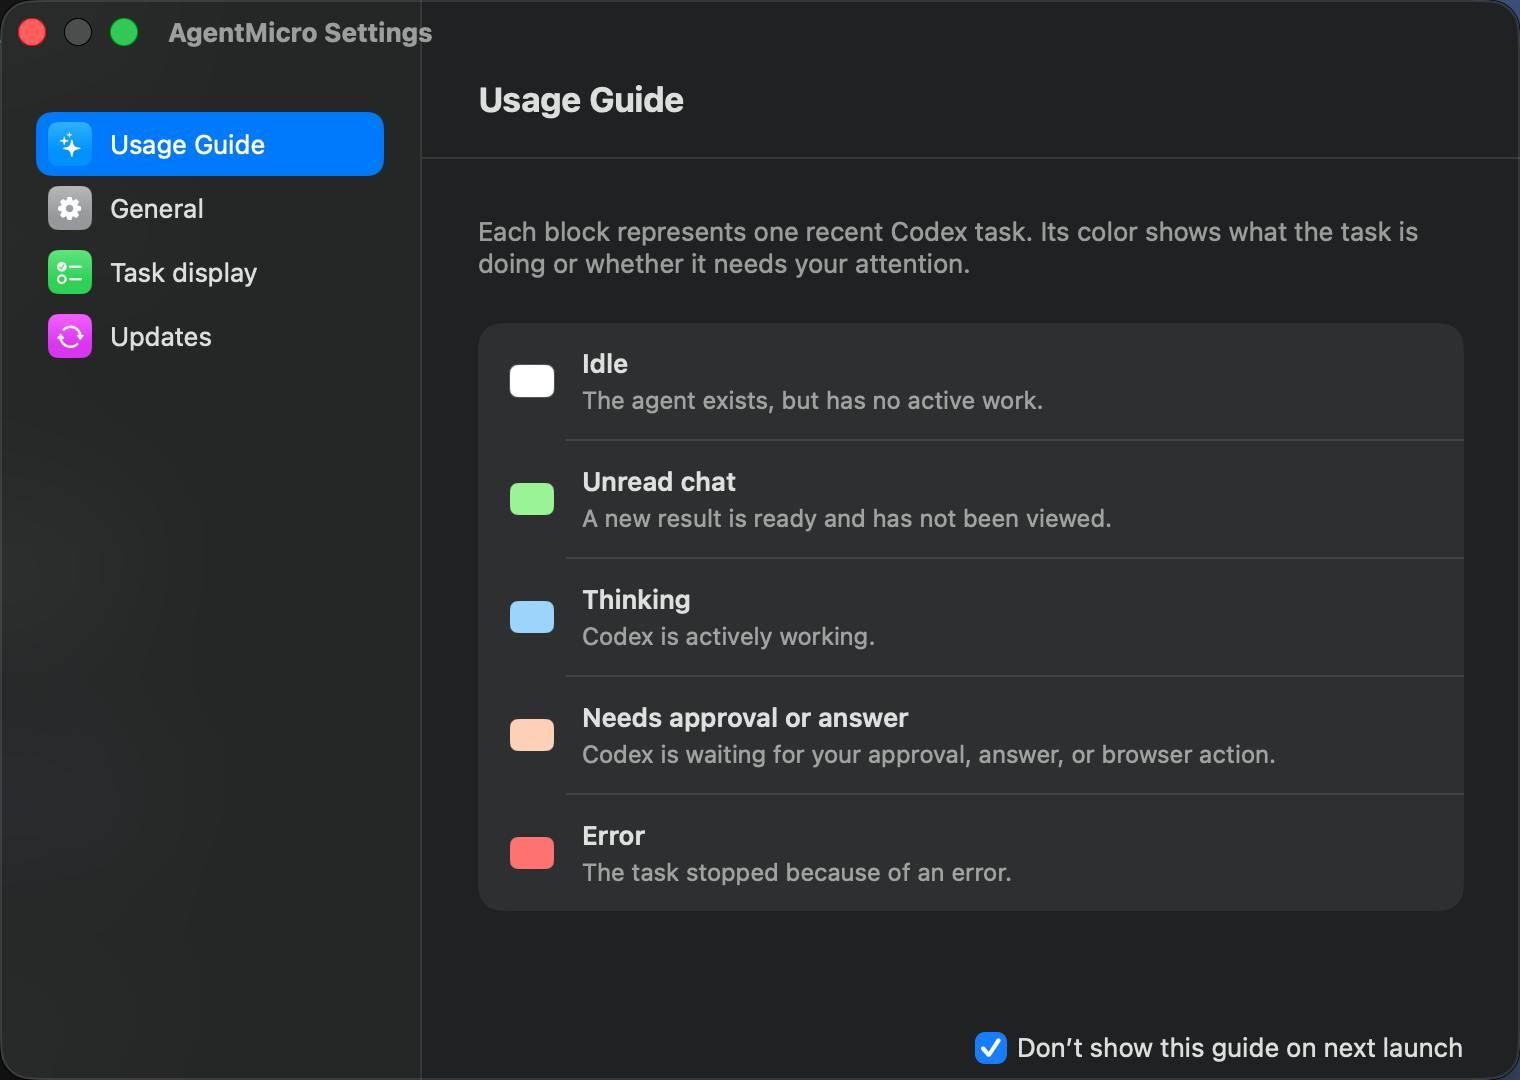Click 'A new result is ready' description
This screenshot has width=1520, height=1080.
pos(846,519)
